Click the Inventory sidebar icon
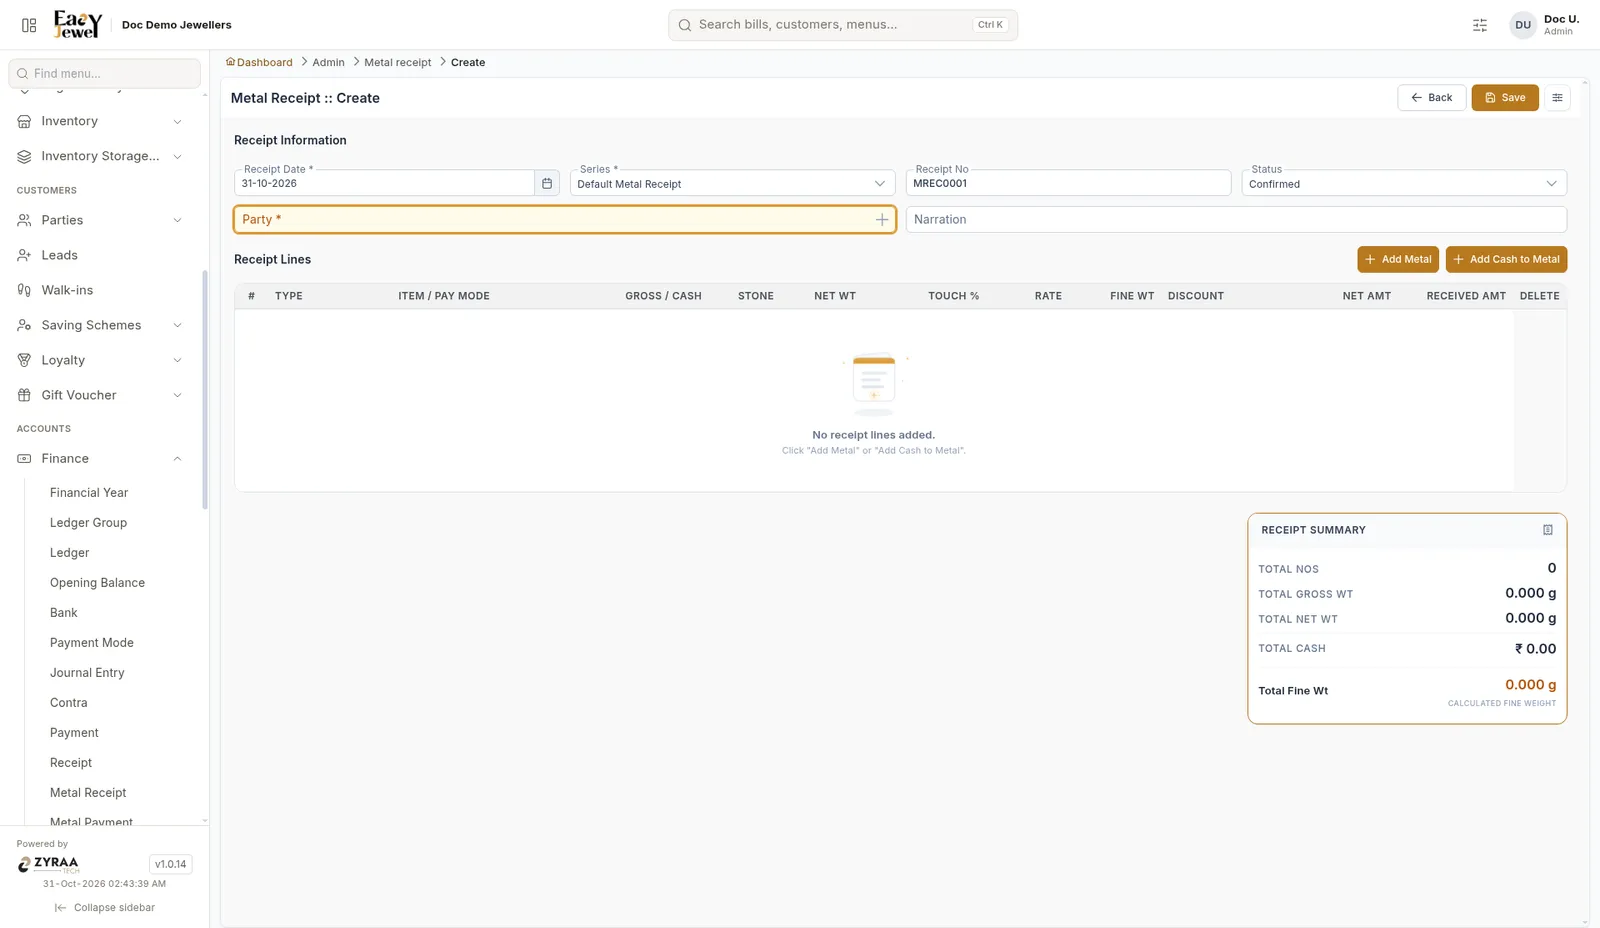Viewport: 1600px width, 928px height. pyautogui.click(x=24, y=121)
